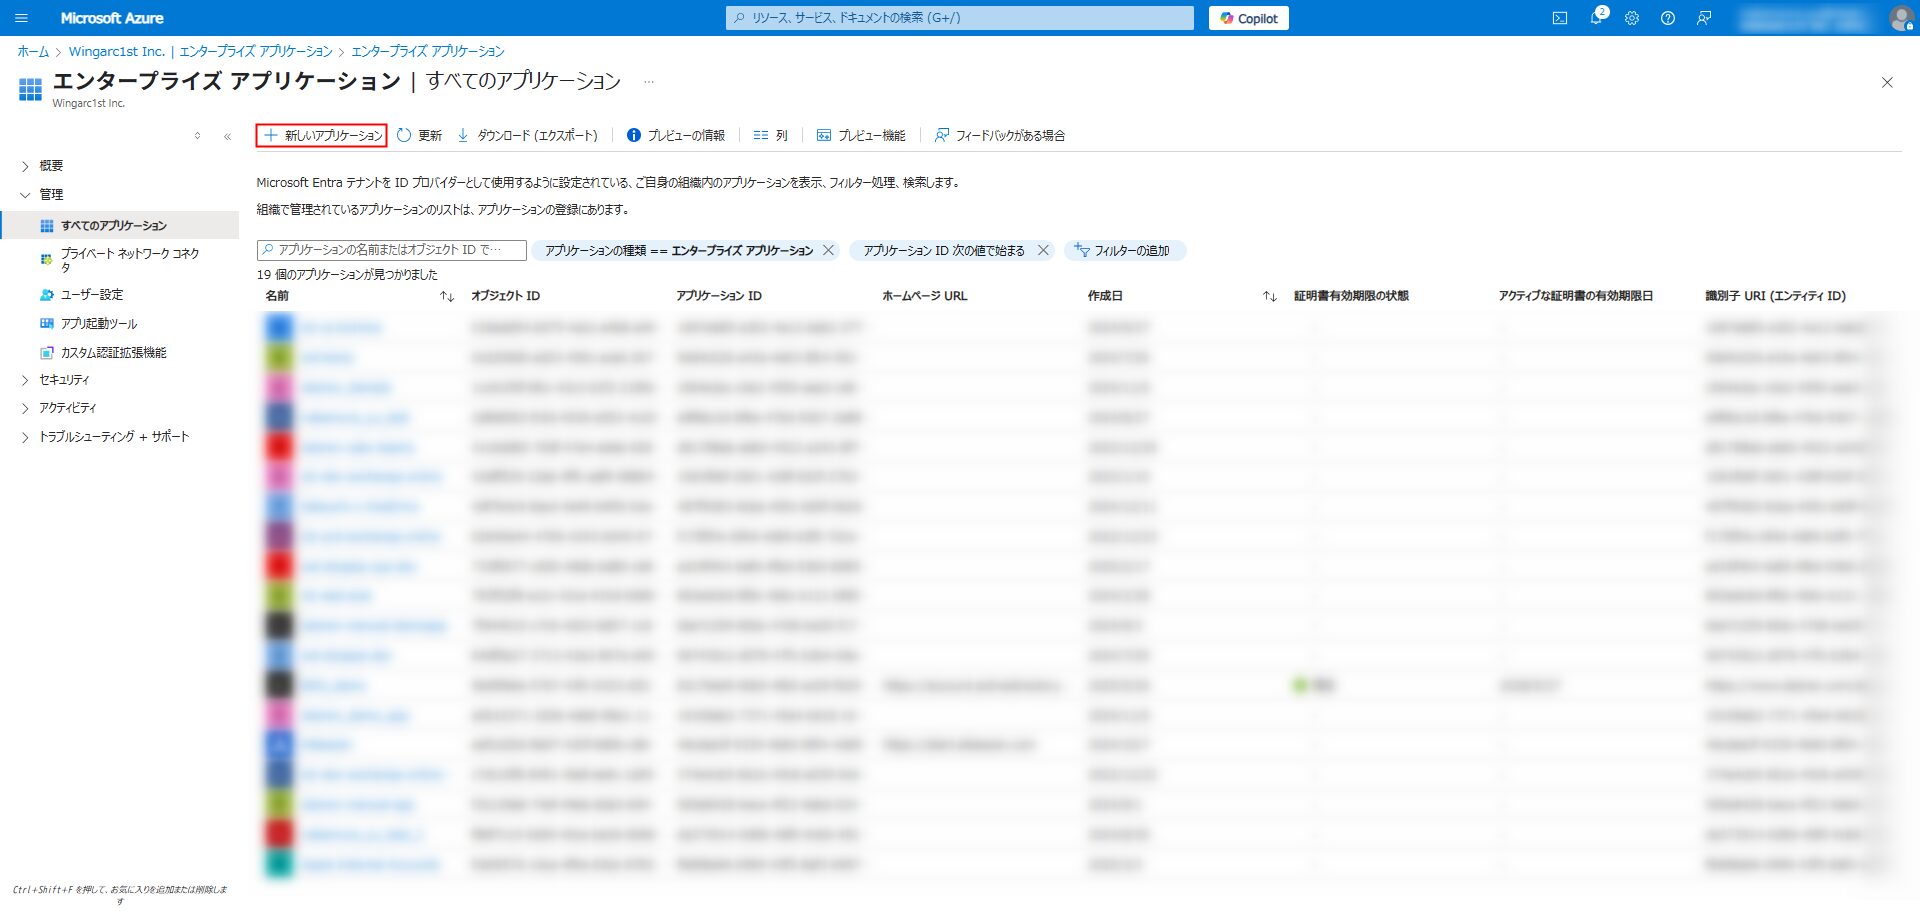Click 証明書有効期限の状態 column header

click(1351, 296)
